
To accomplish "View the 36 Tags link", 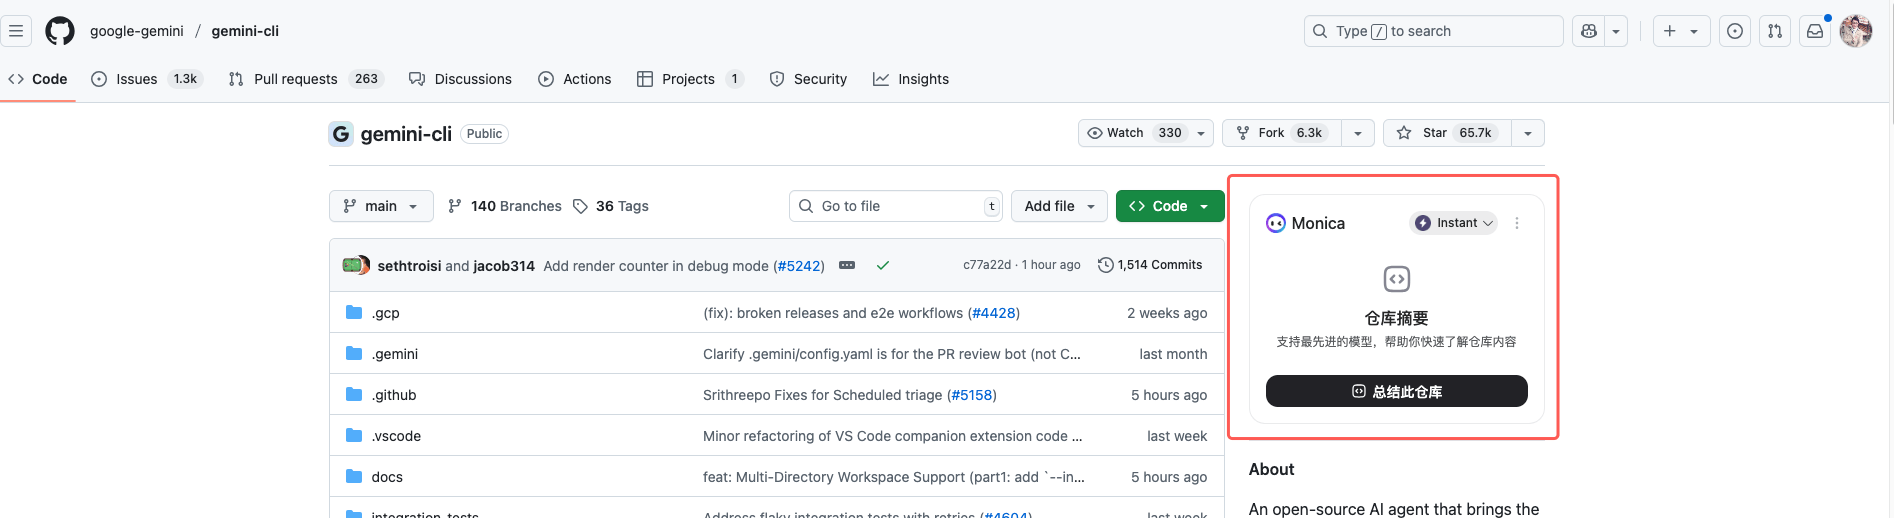I will coord(611,206).
